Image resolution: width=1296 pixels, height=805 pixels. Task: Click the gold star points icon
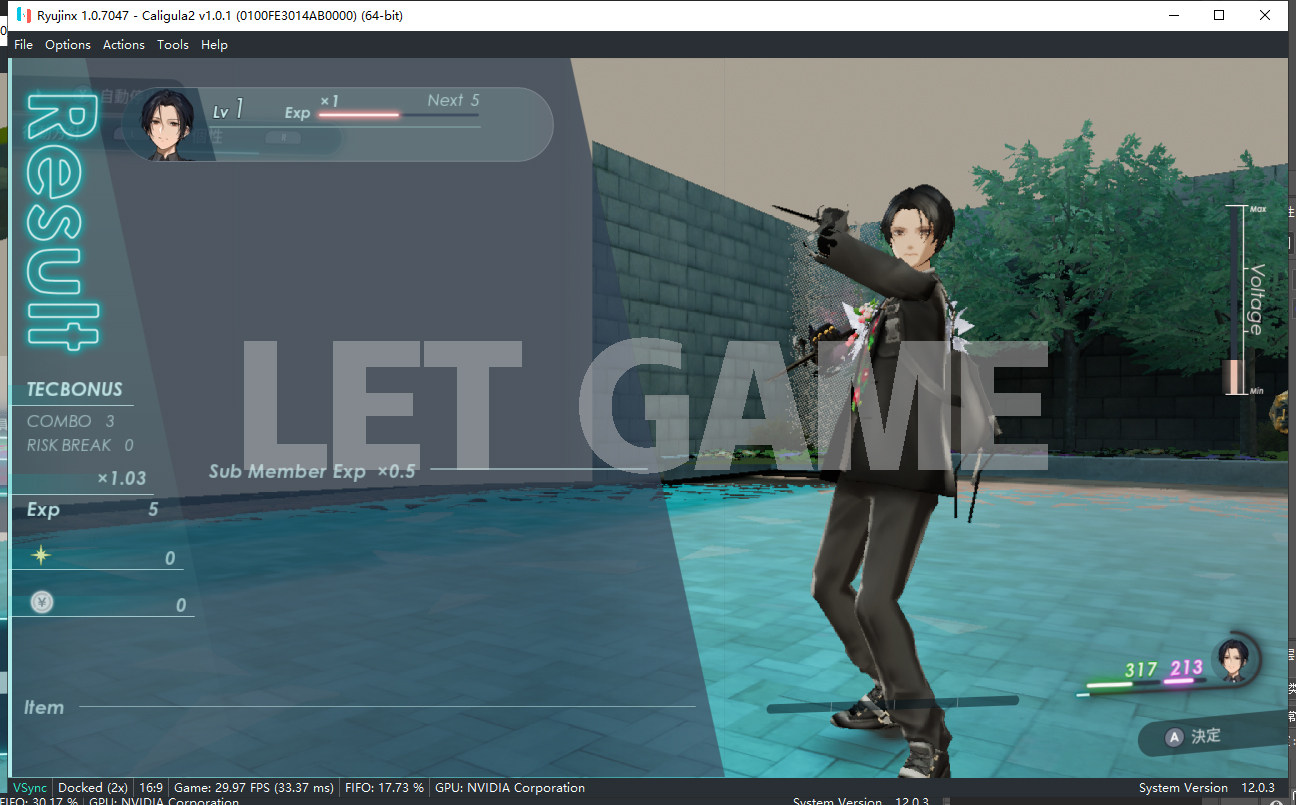coord(41,555)
